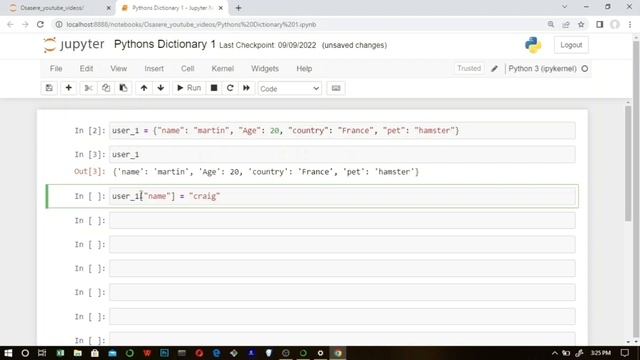Viewport: 640px width, 360px height.
Task: Open File Explorer from the taskbar
Action: tap(78, 353)
